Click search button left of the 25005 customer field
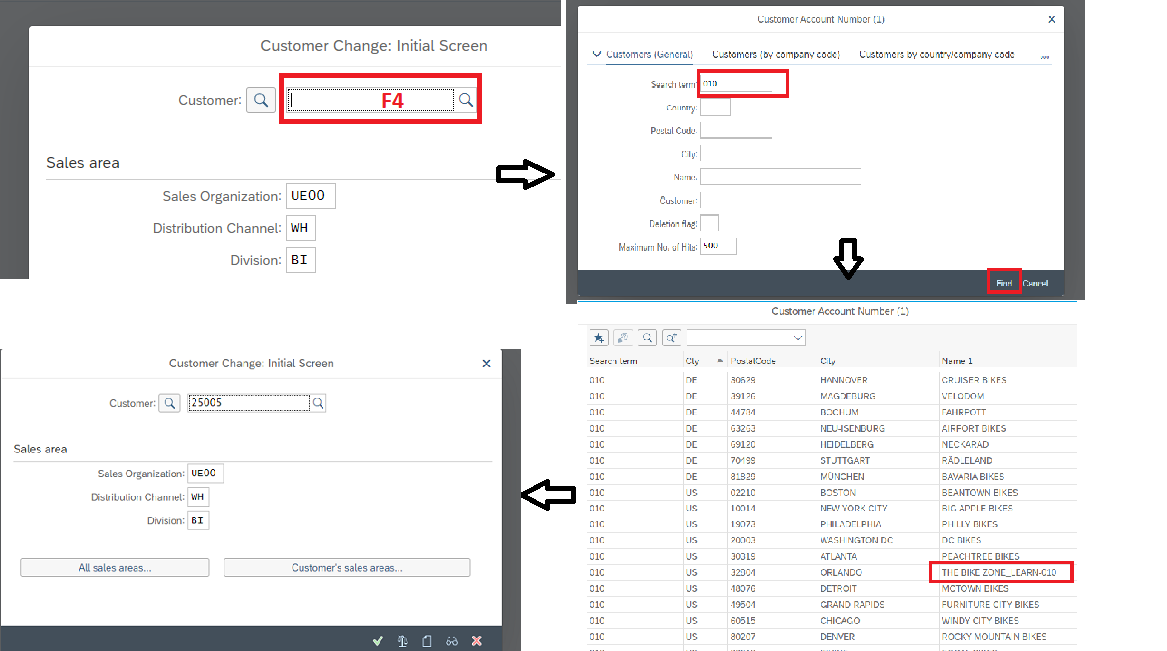 (170, 403)
